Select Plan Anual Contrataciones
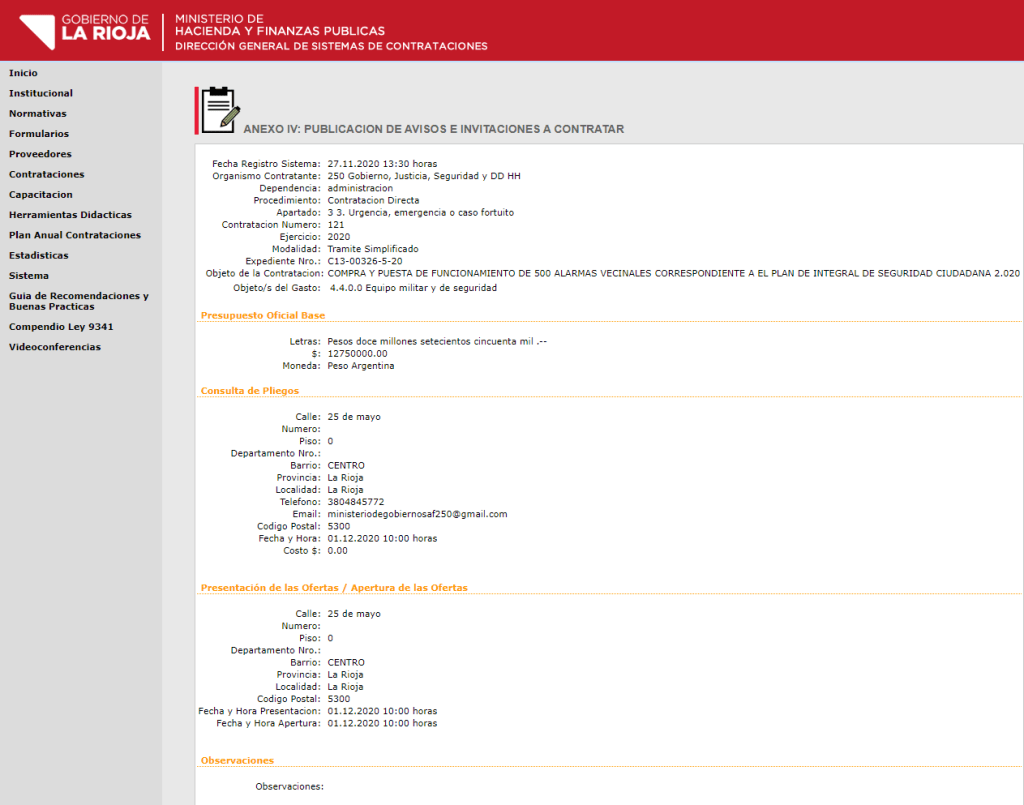1024x805 pixels. point(74,235)
